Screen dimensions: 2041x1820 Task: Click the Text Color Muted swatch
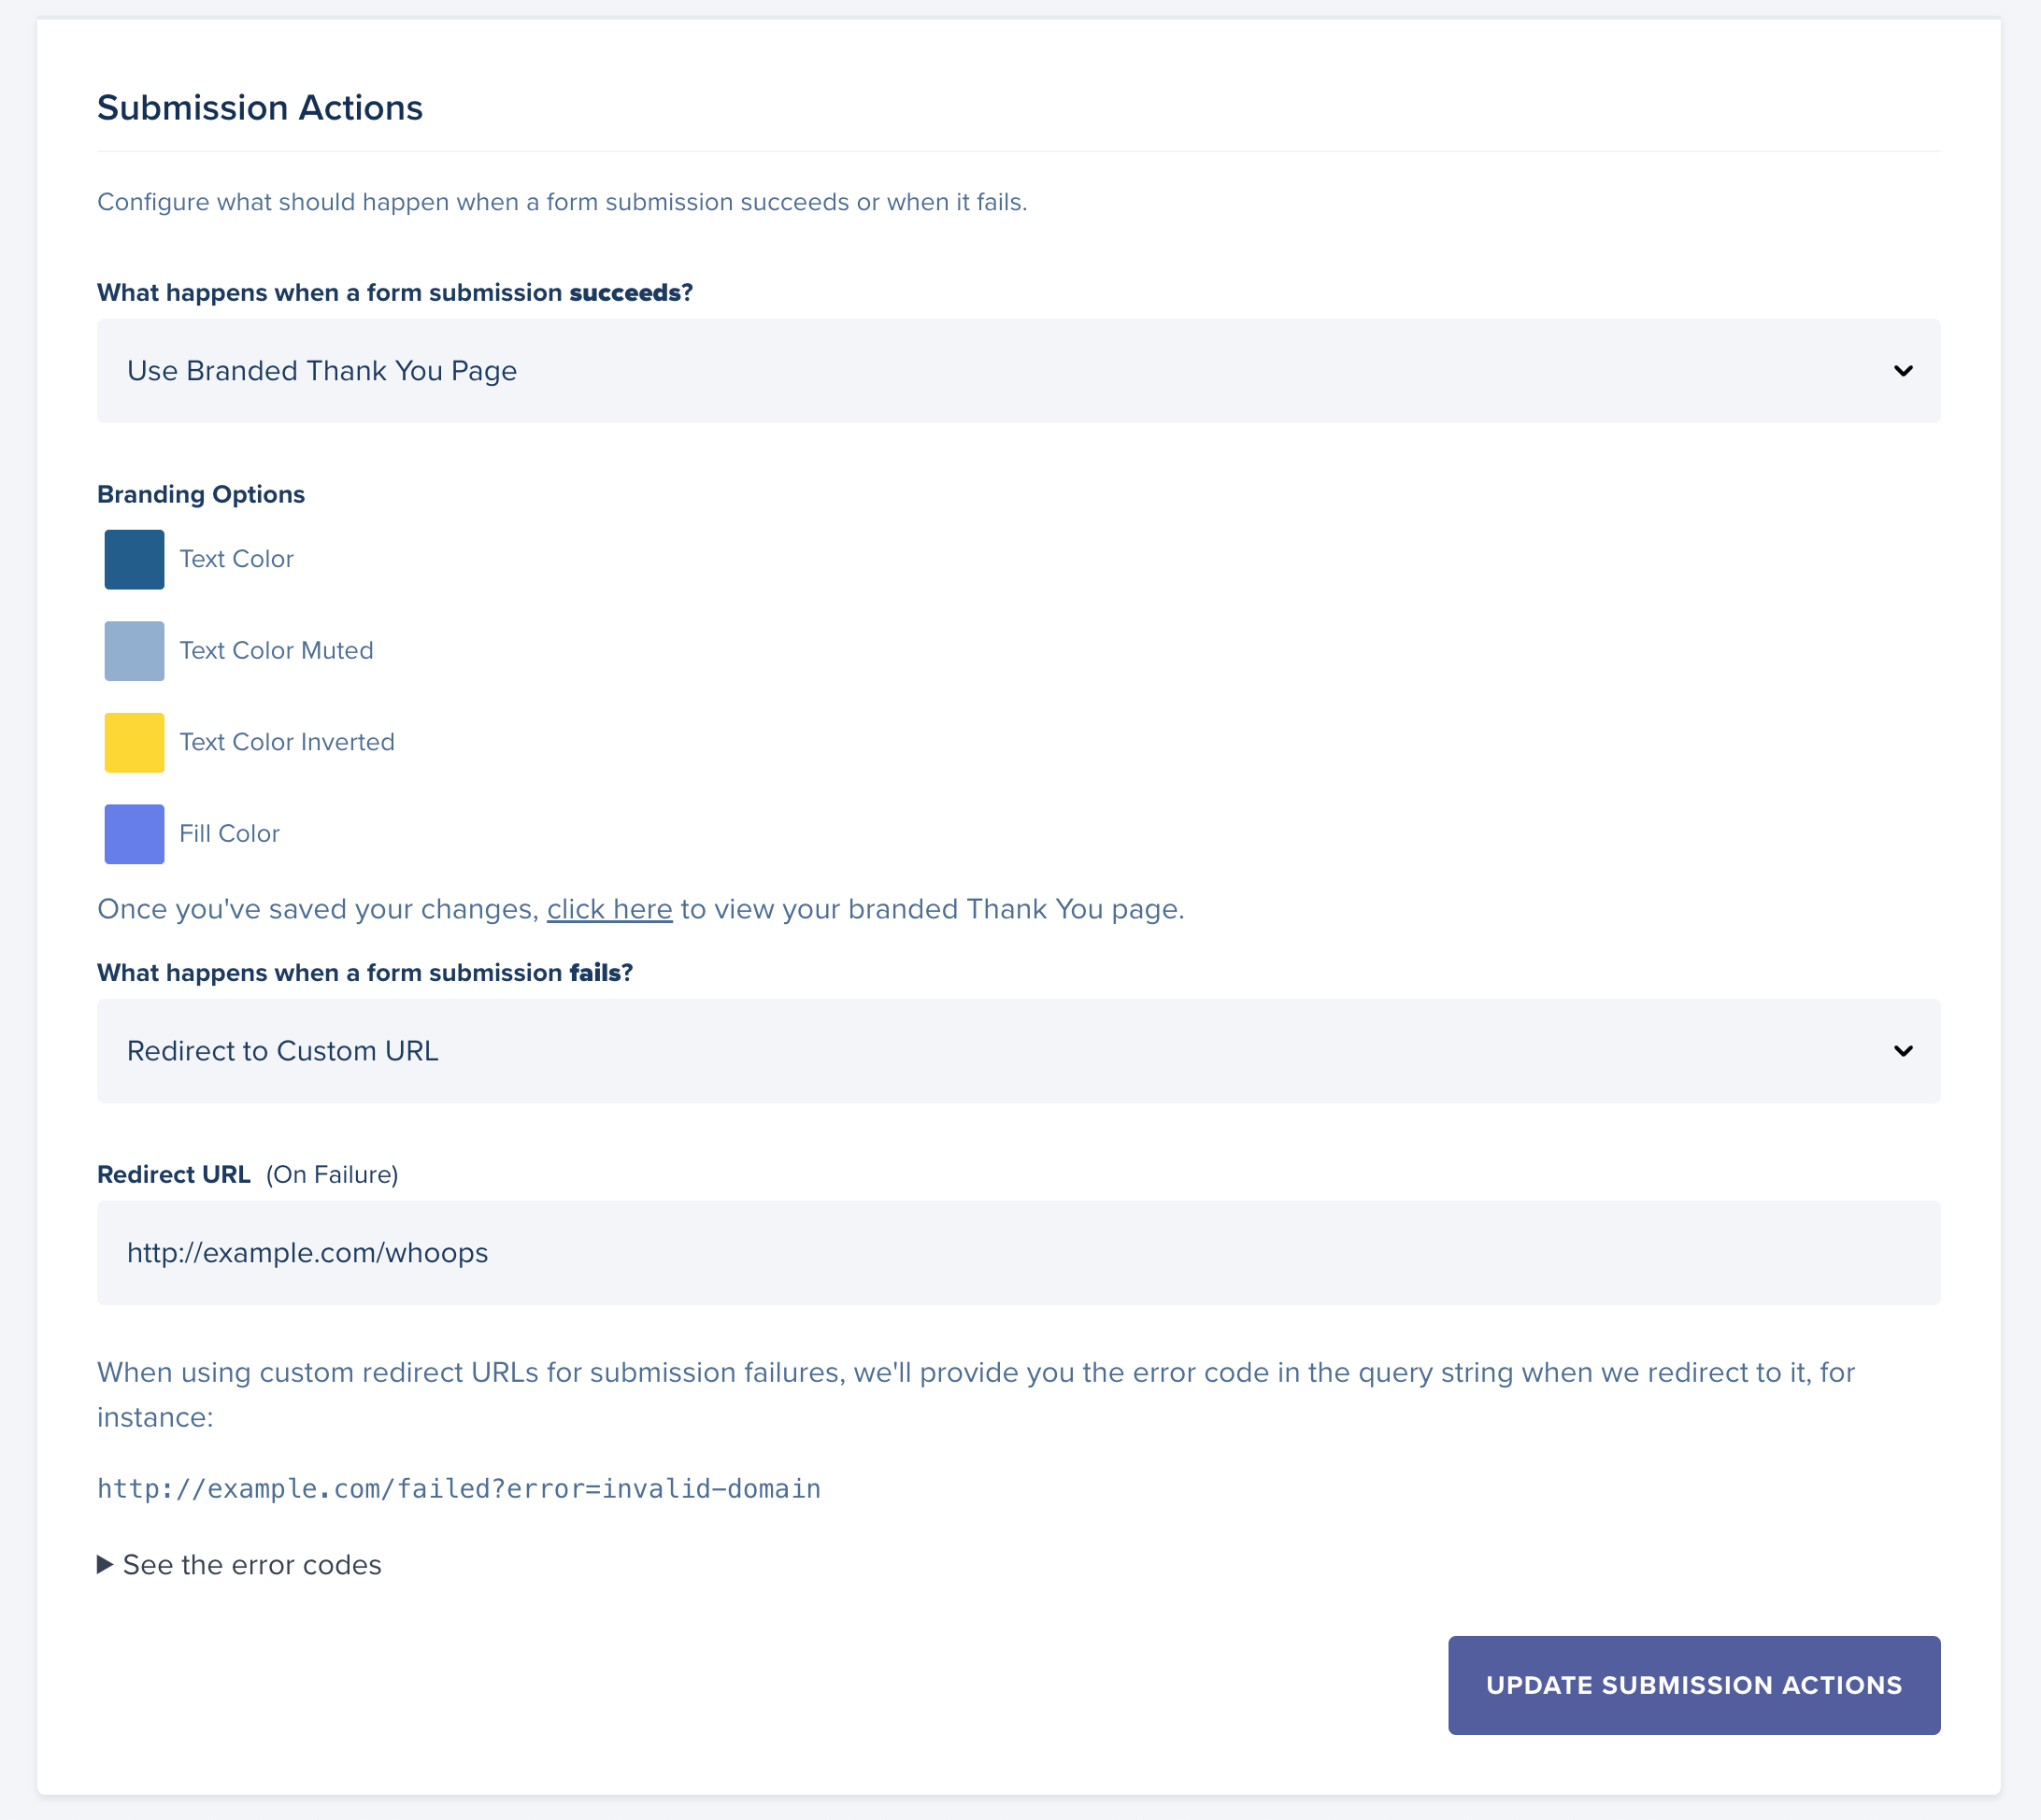pos(134,651)
